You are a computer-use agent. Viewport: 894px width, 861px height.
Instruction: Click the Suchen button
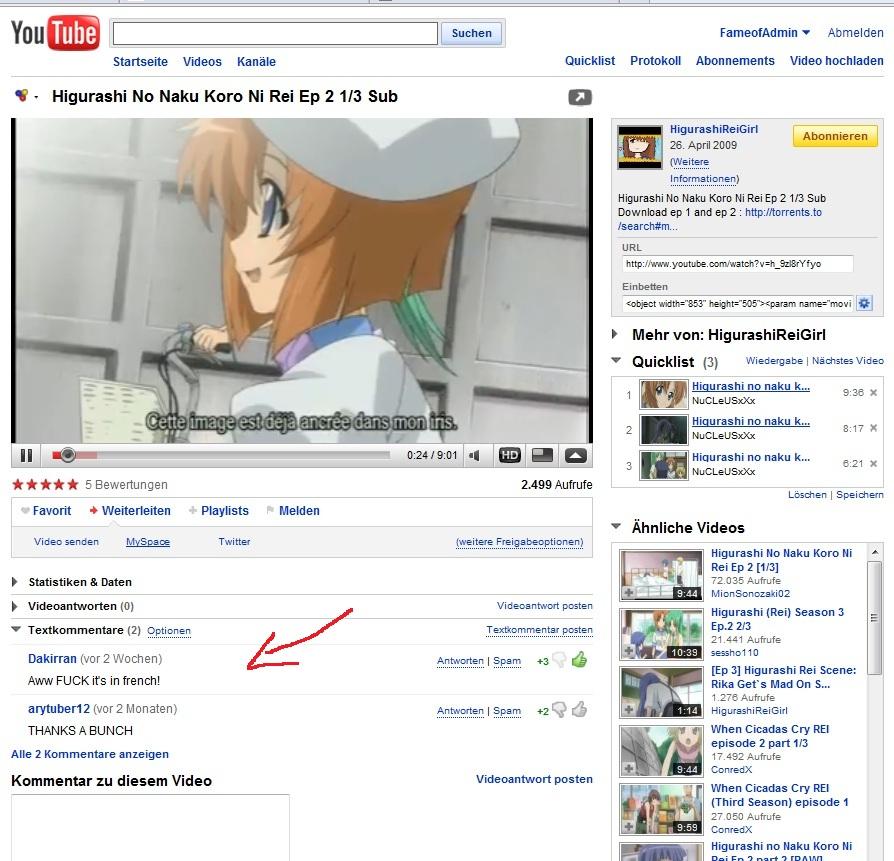click(472, 33)
